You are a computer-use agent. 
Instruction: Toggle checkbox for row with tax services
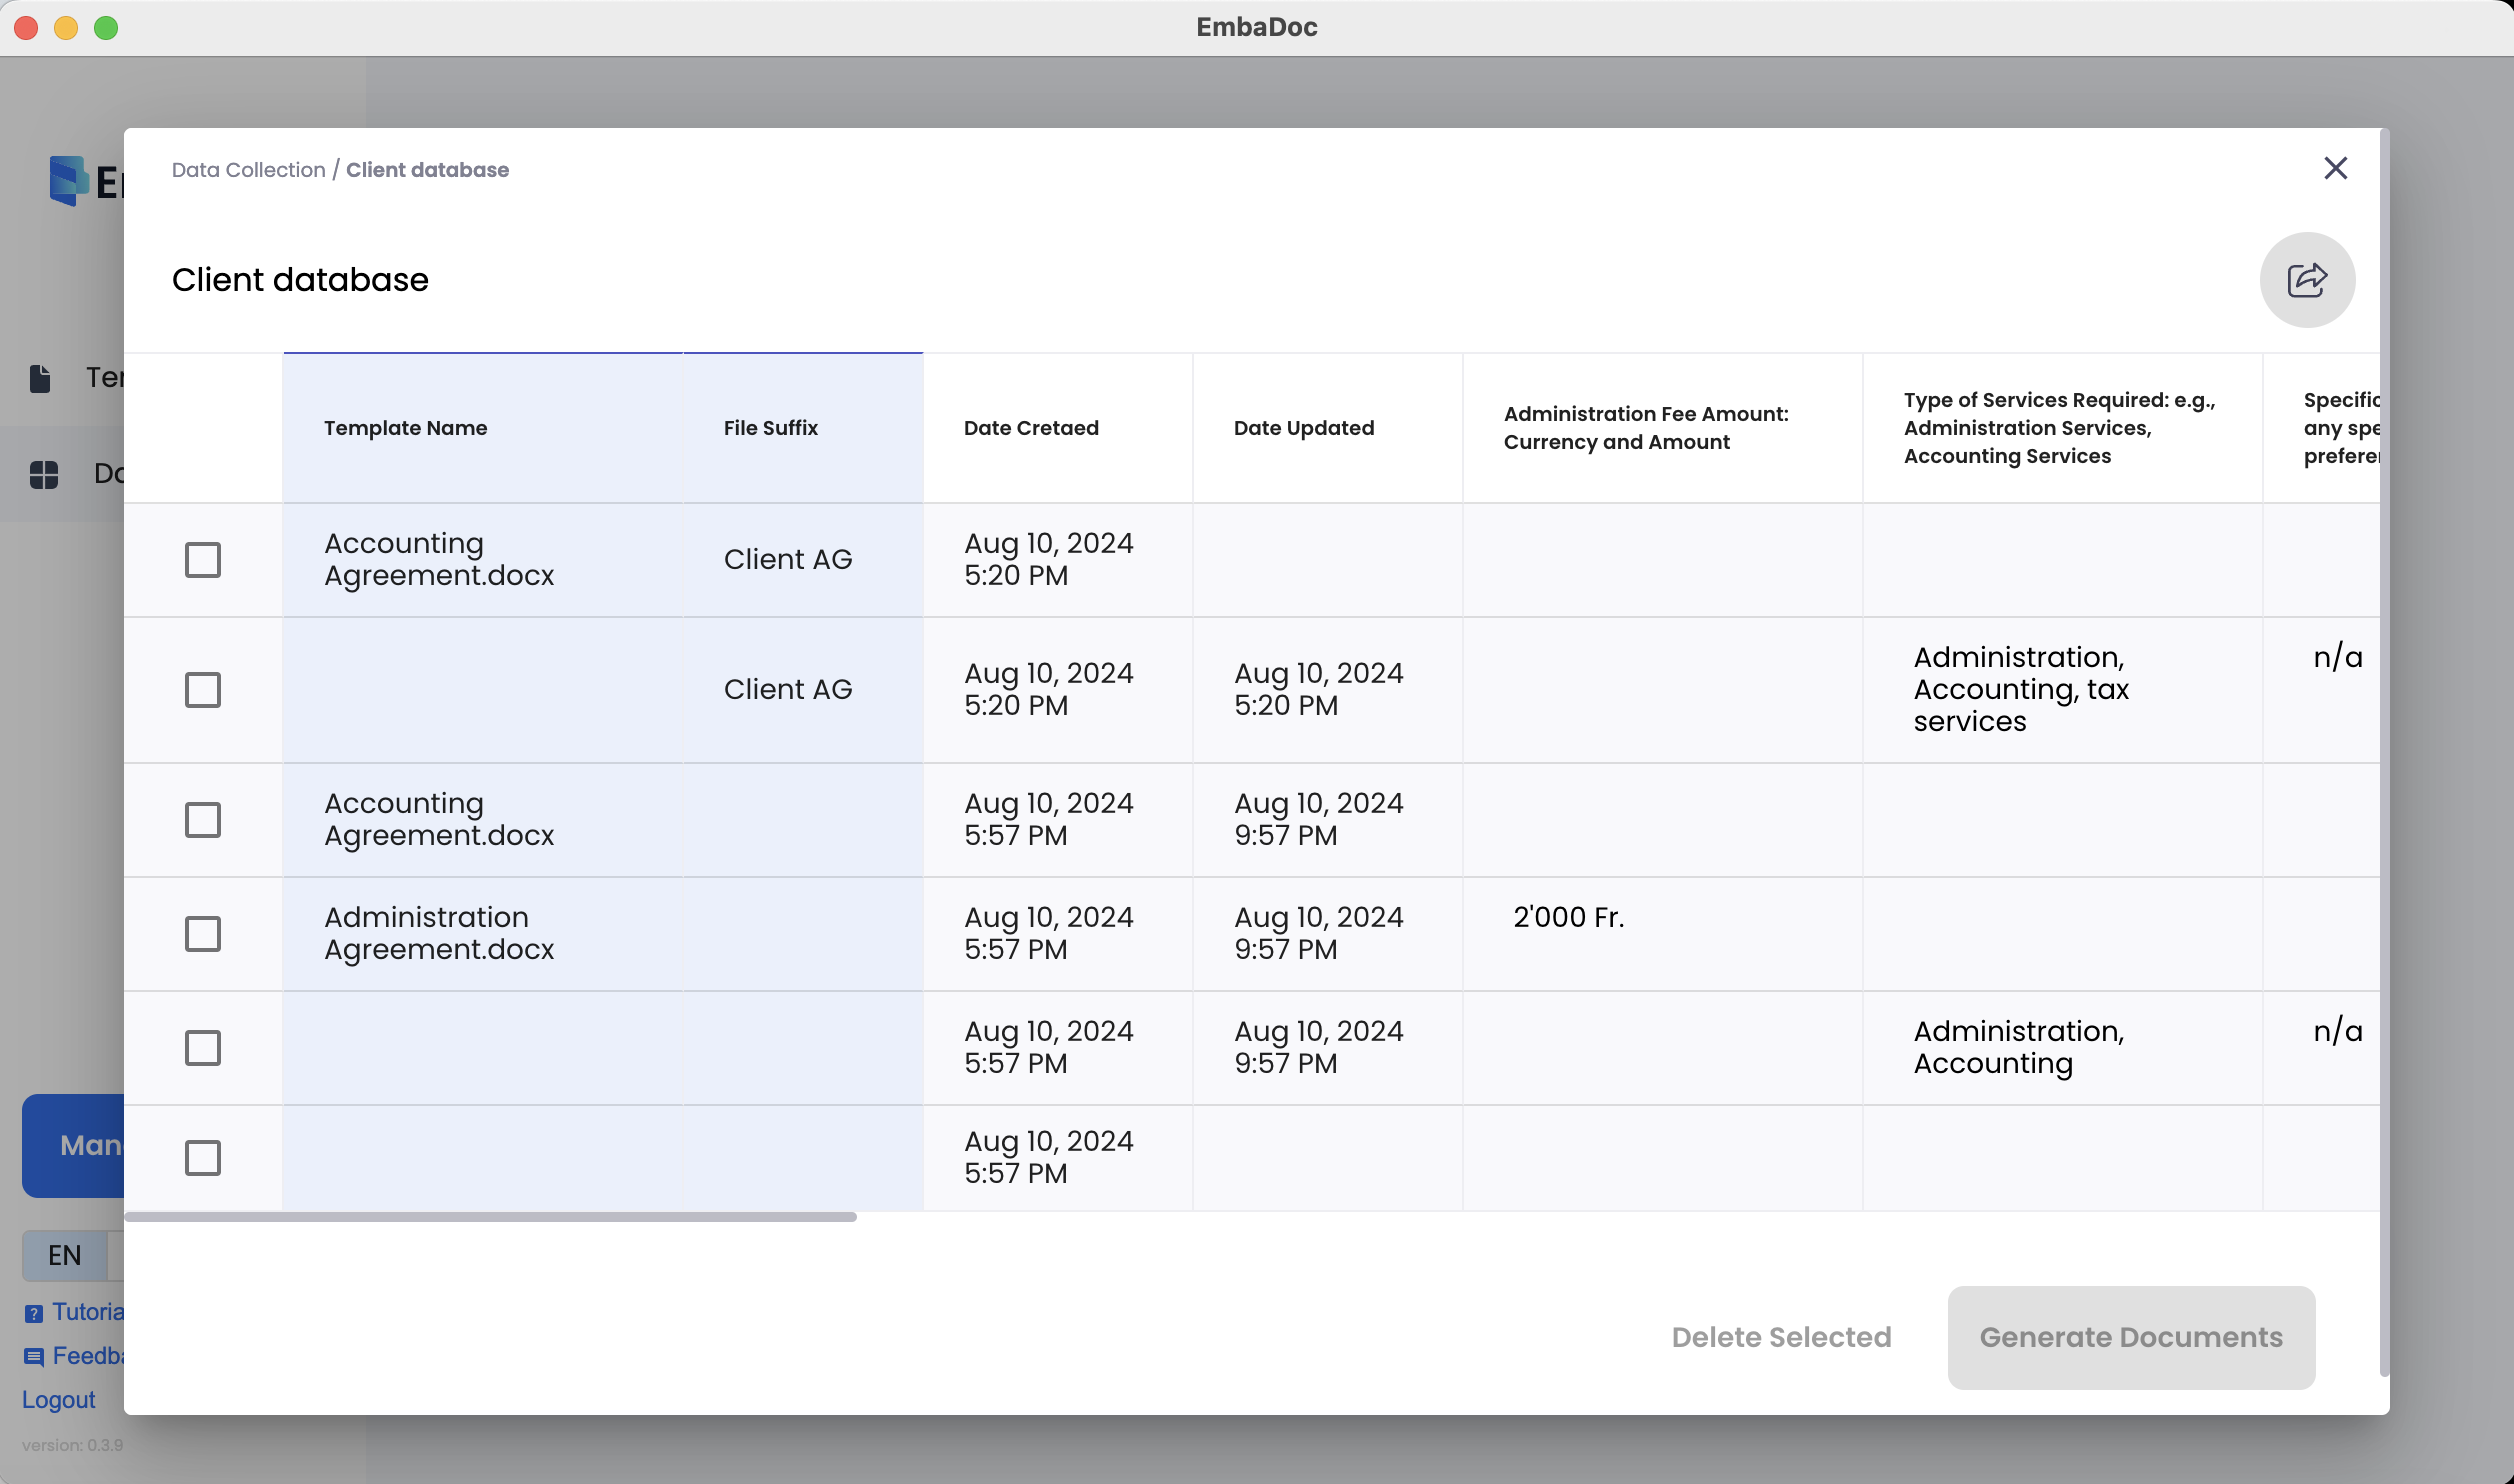[x=203, y=690]
